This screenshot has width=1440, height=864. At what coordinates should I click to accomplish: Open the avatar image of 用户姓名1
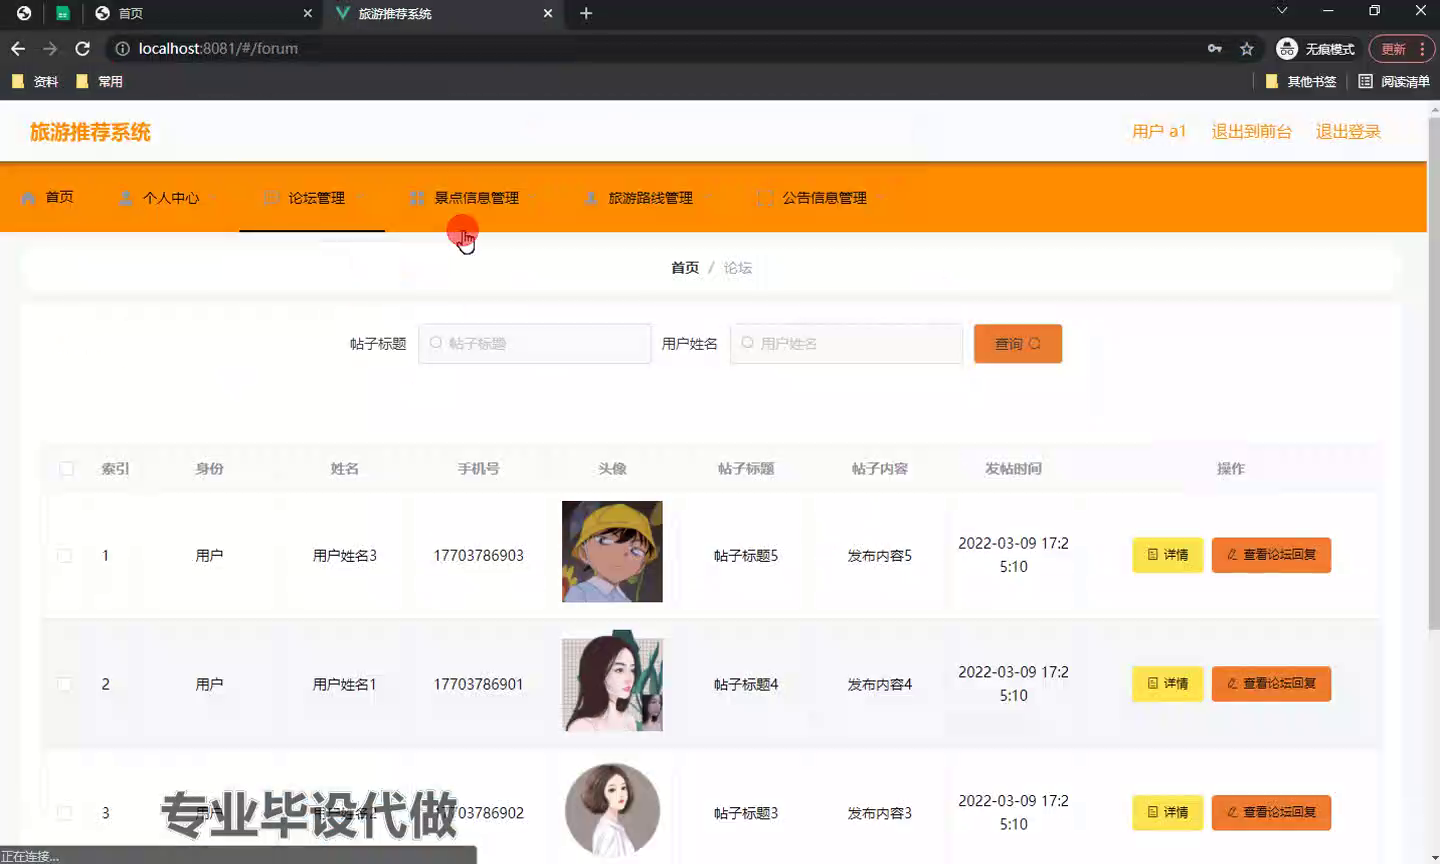coord(612,680)
